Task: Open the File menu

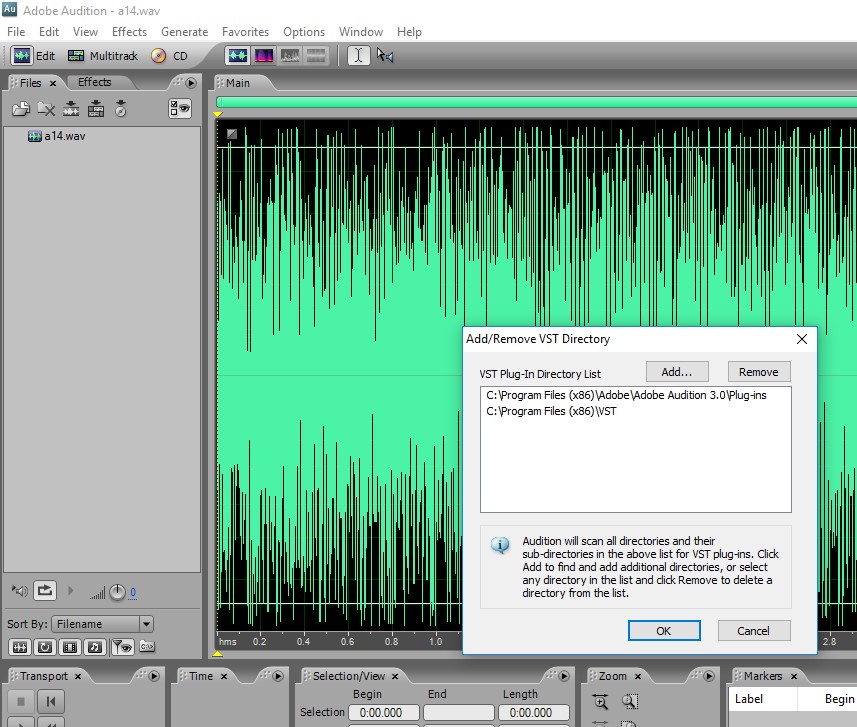Action: coord(16,32)
